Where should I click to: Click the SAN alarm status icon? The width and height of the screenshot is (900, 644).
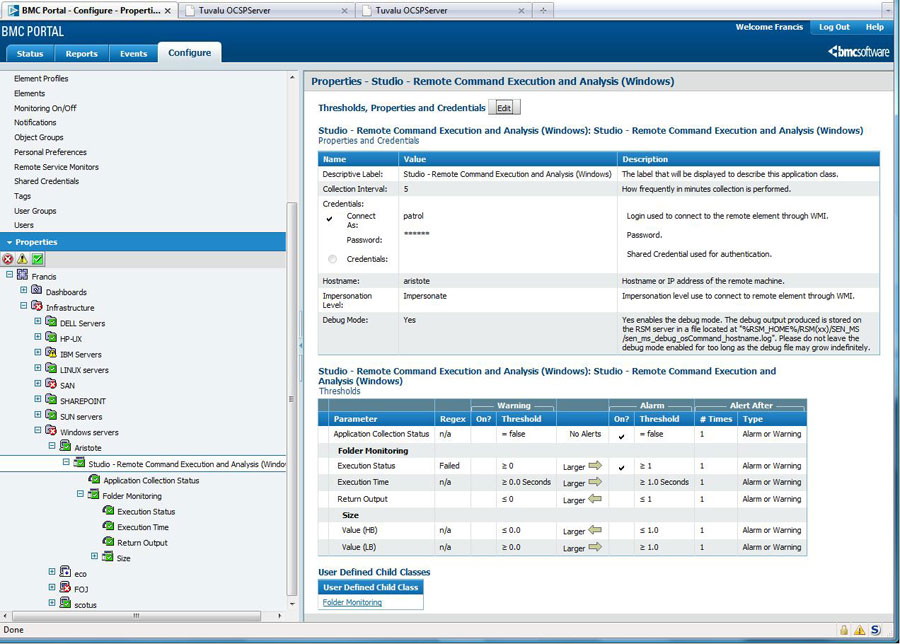pos(51,385)
